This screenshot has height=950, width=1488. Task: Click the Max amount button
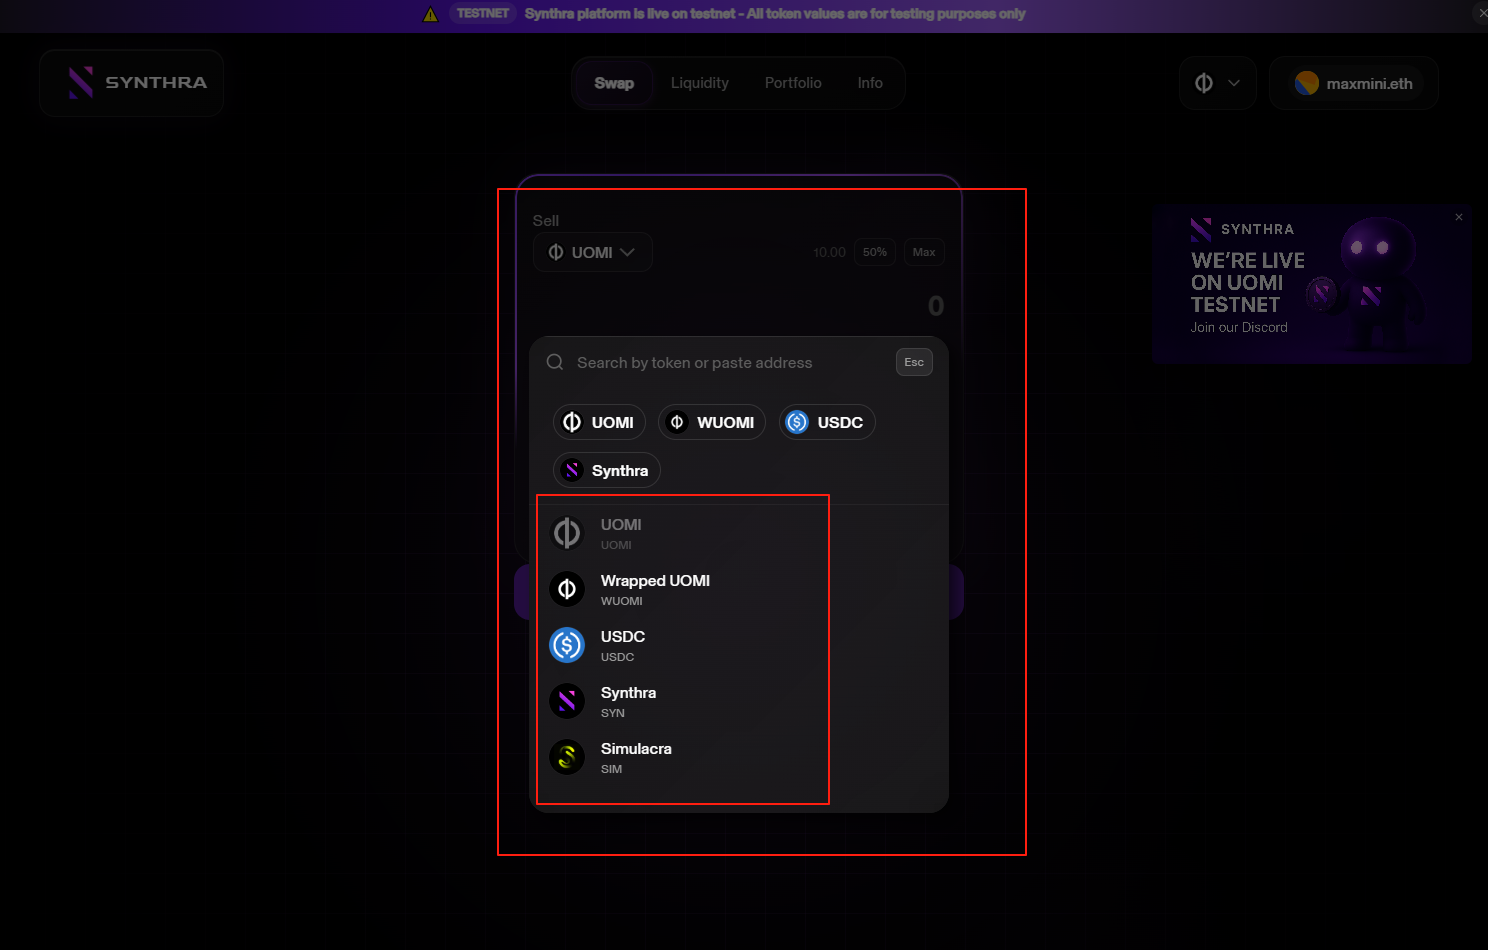924,252
